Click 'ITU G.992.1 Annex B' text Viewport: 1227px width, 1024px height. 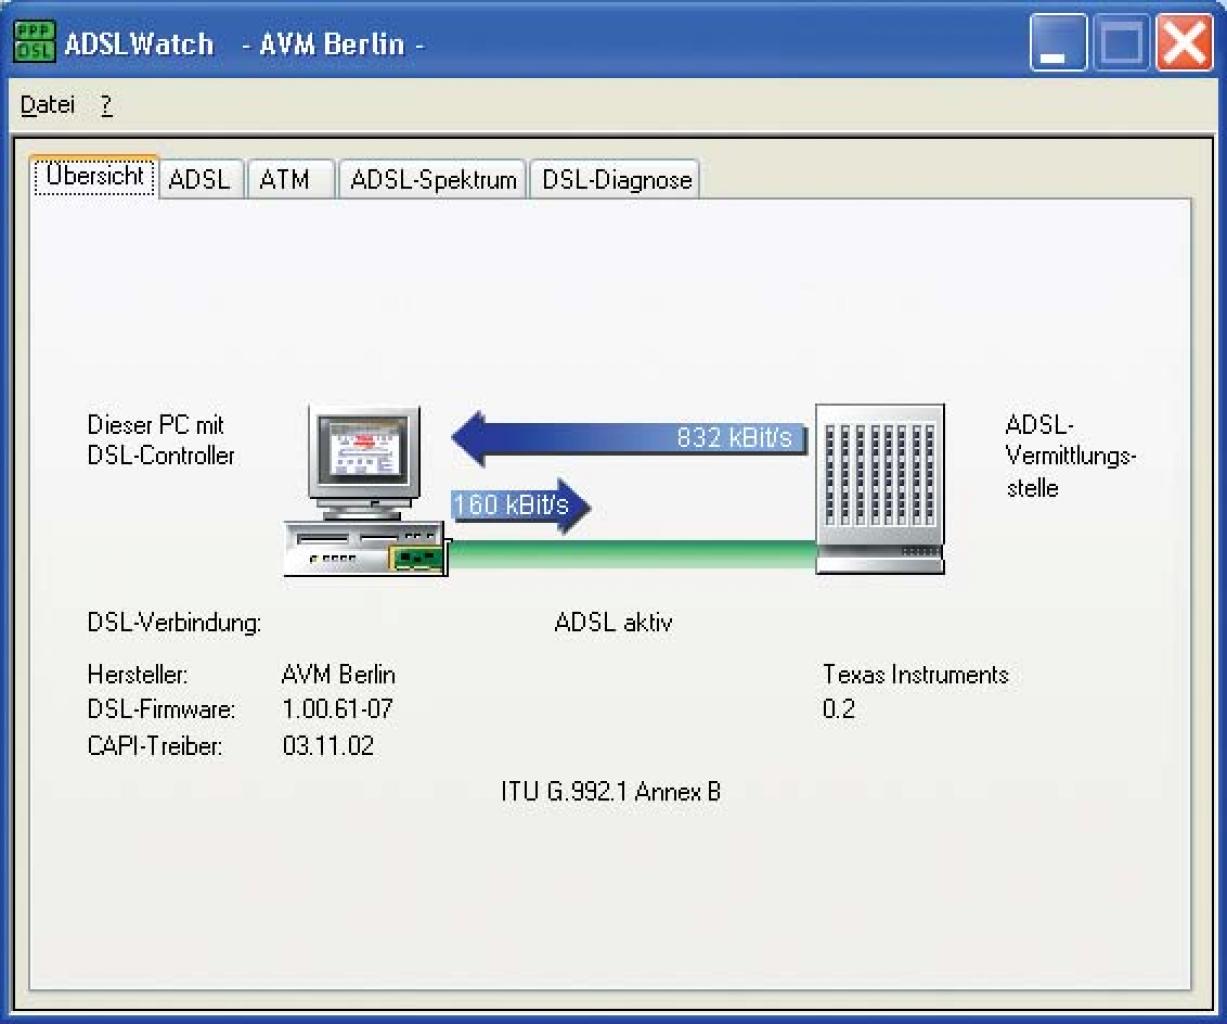click(x=611, y=792)
